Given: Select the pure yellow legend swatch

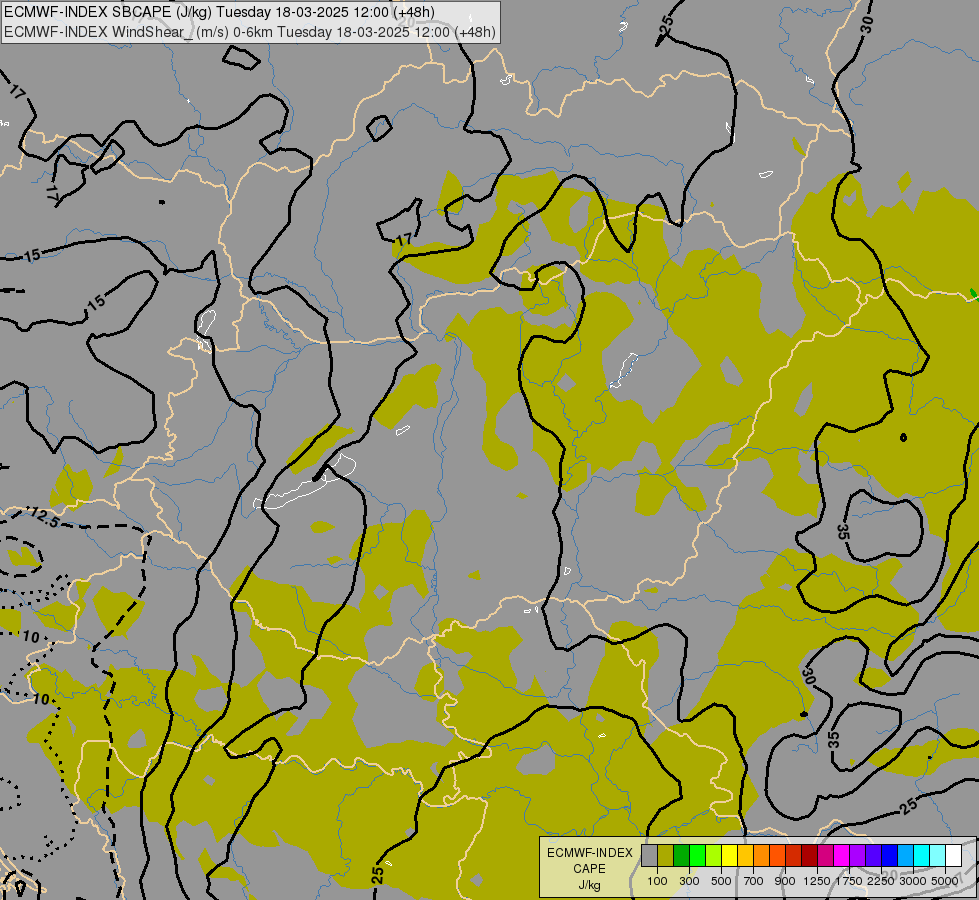Looking at the screenshot, I should tap(729, 855).
